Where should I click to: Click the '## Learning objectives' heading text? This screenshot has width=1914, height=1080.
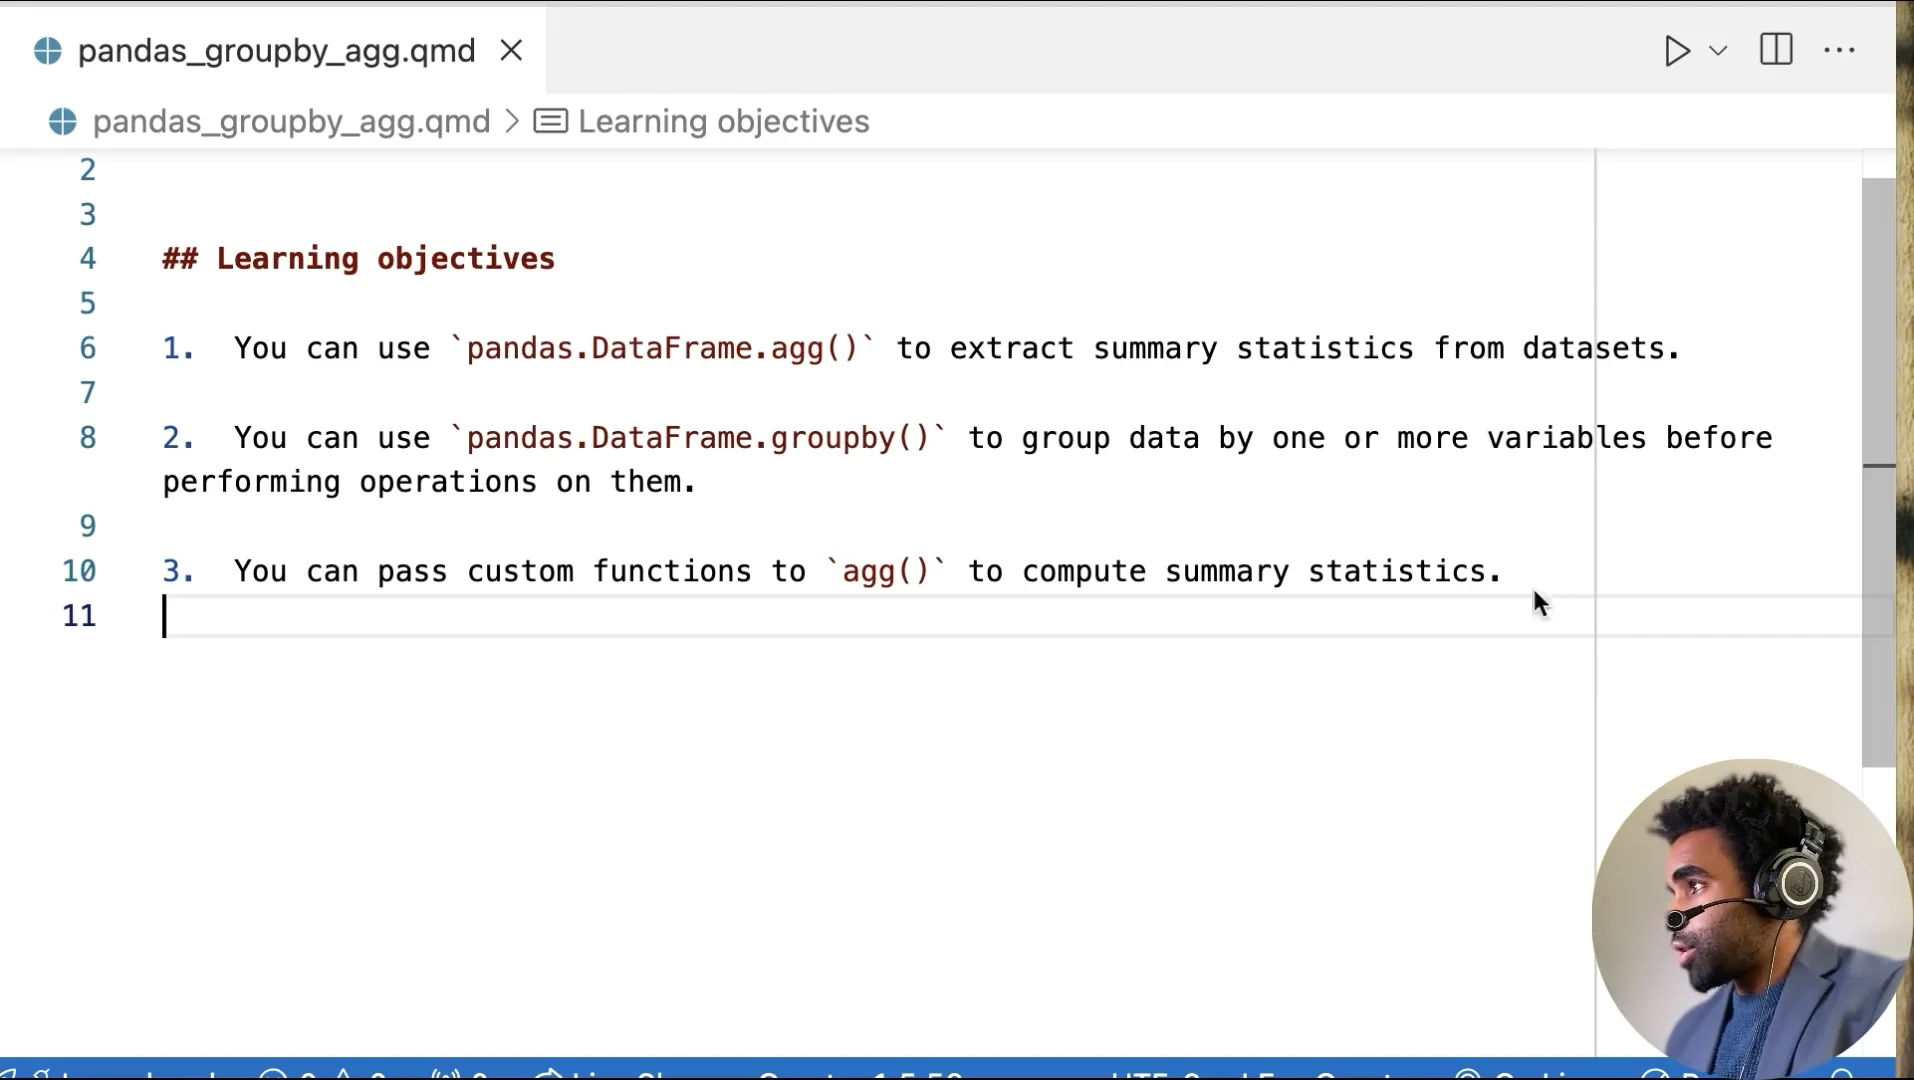(359, 259)
